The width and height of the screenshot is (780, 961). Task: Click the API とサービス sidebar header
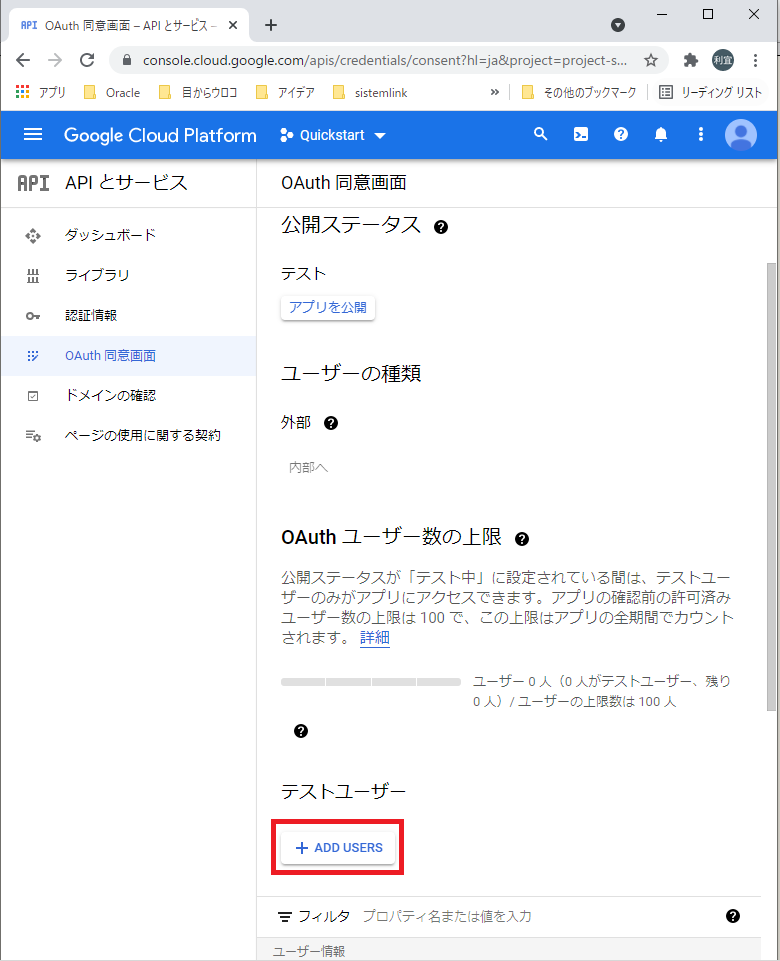[126, 183]
